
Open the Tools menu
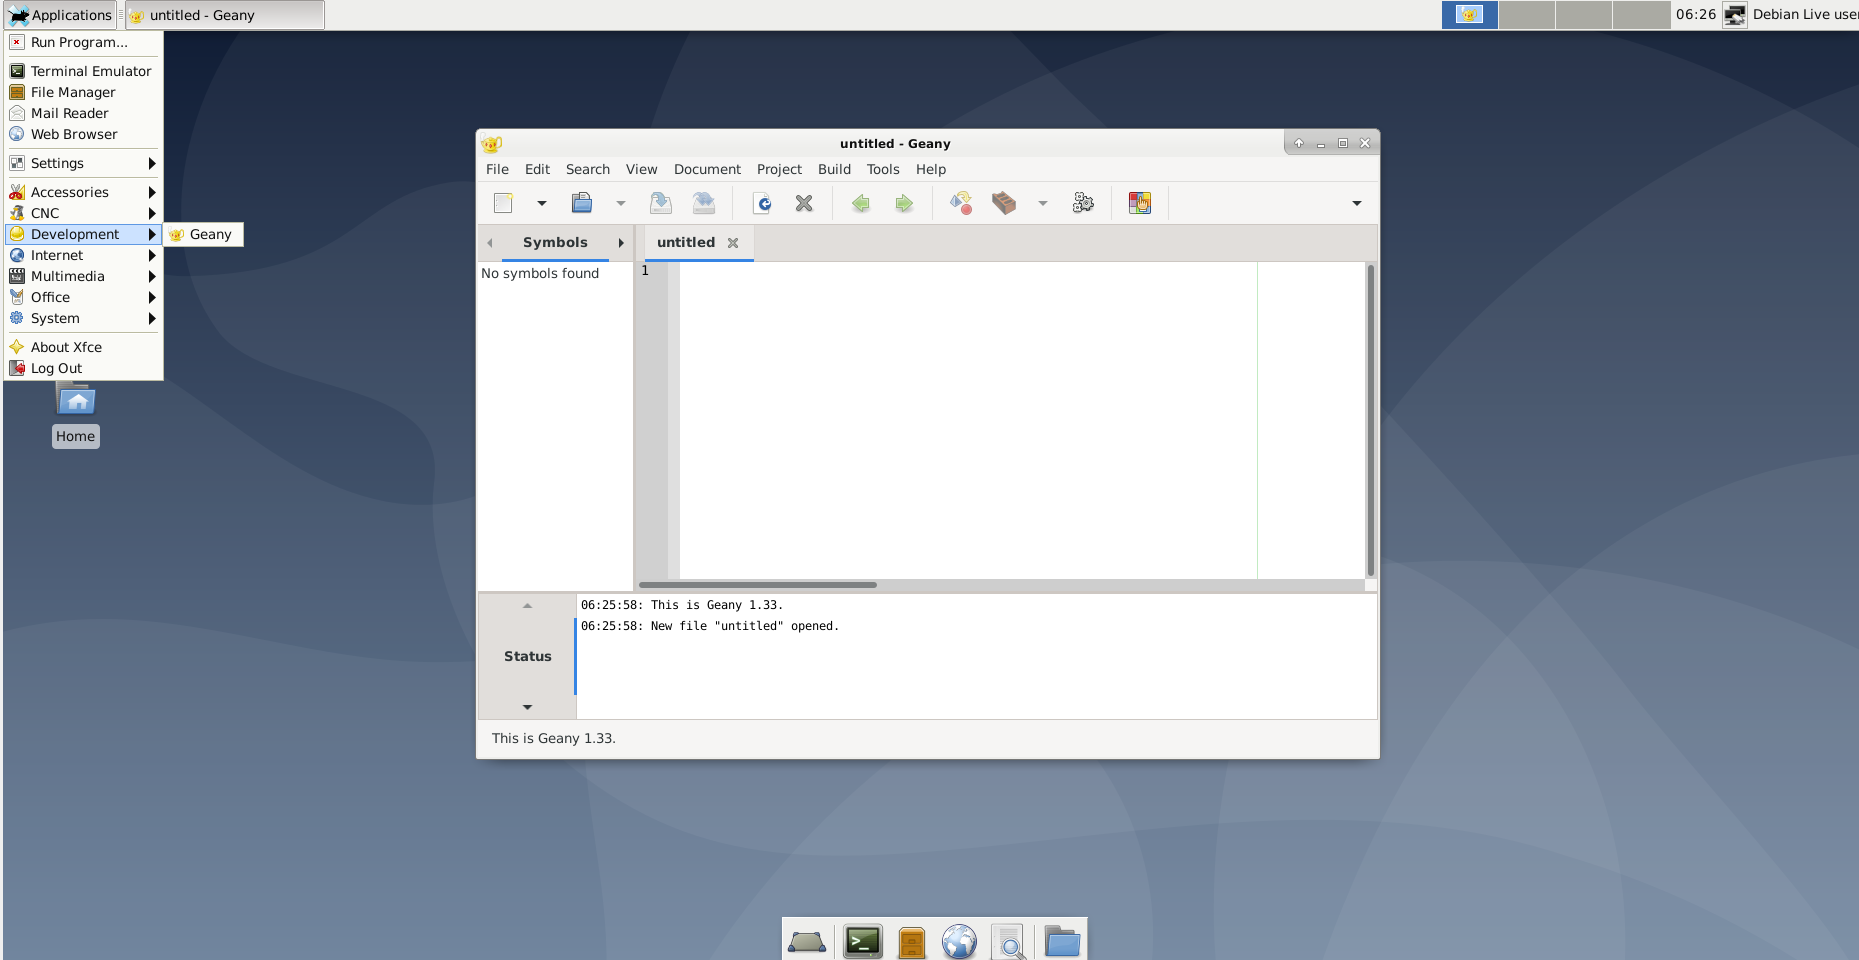(x=883, y=169)
